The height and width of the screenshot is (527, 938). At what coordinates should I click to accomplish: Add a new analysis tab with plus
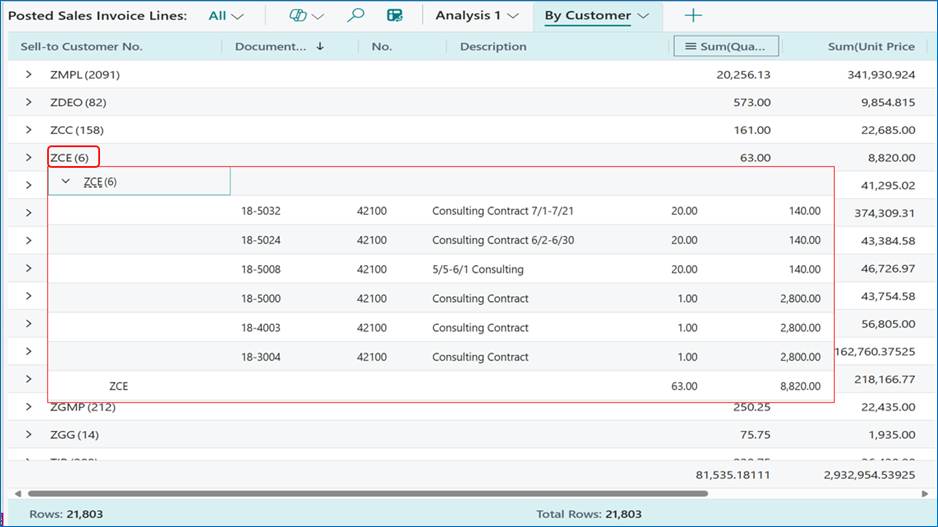693,16
